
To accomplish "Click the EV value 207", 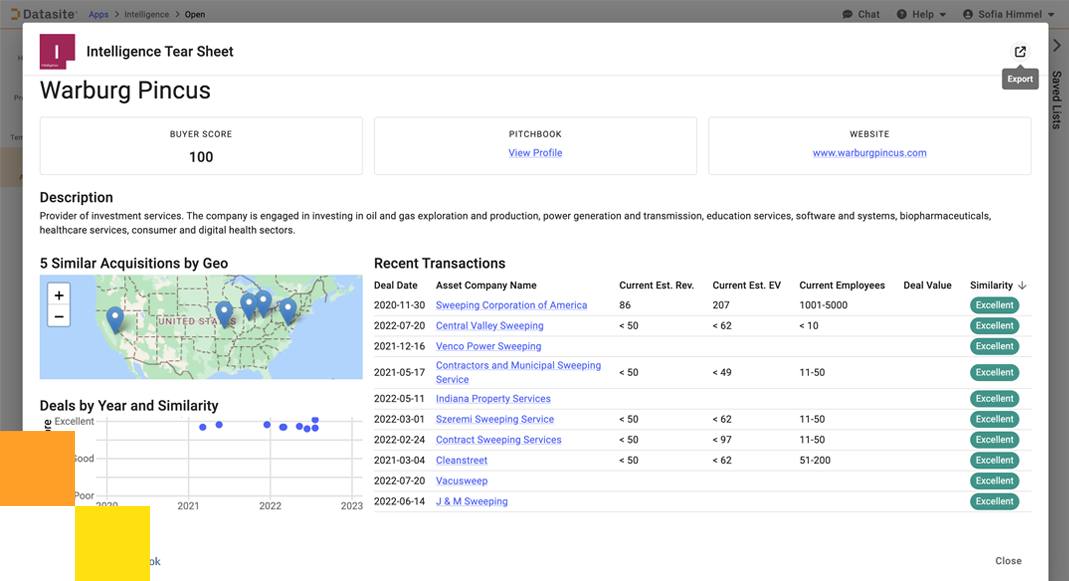I will (x=721, y=306).
